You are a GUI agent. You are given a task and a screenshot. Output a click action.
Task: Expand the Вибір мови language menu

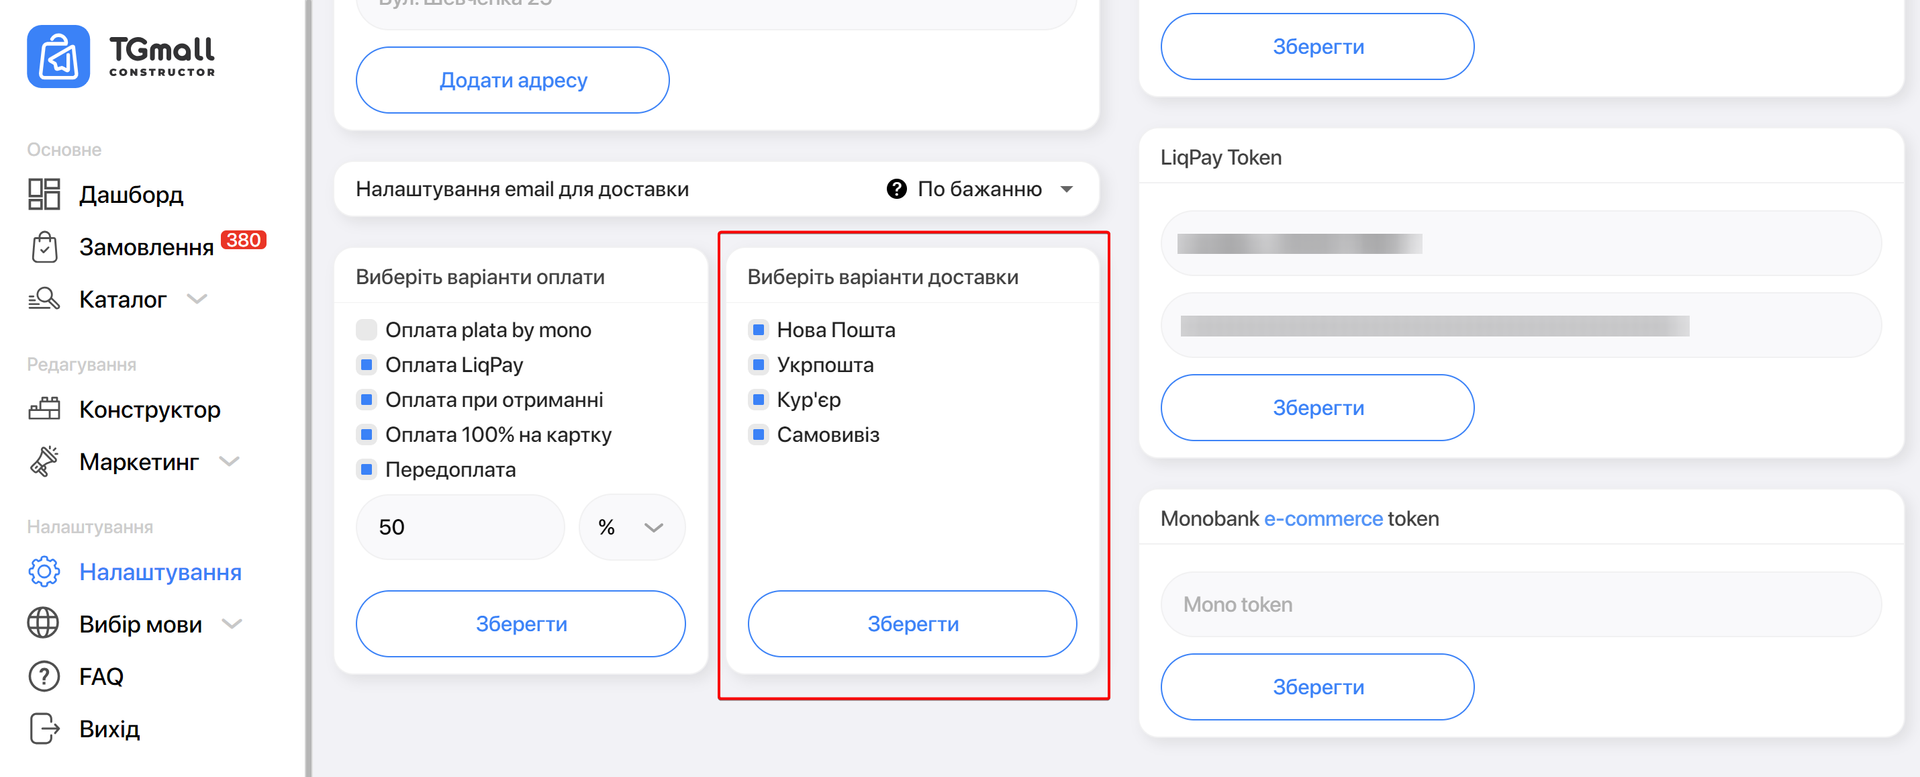(140, 625)
